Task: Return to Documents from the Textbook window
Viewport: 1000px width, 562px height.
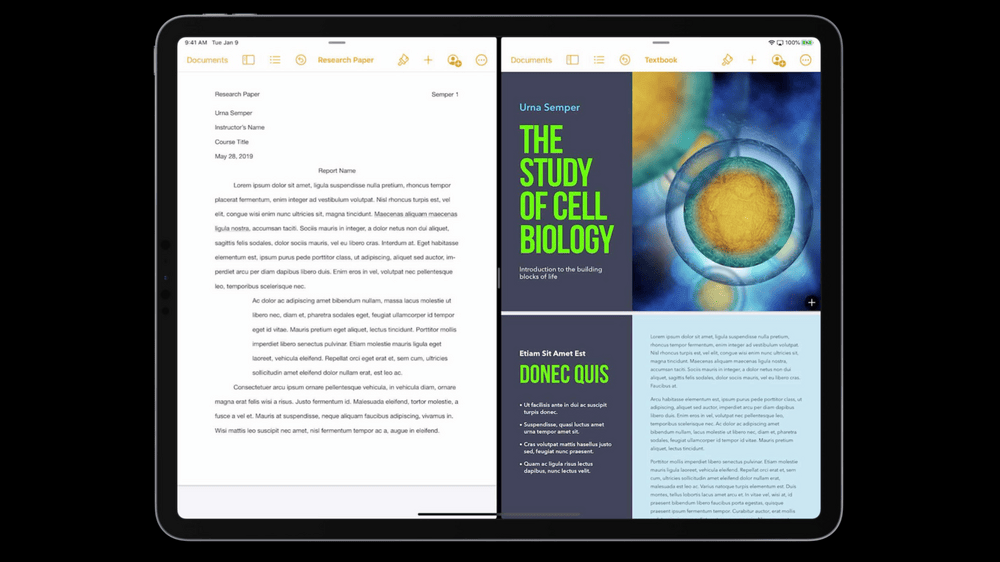Action: [531, 60]
